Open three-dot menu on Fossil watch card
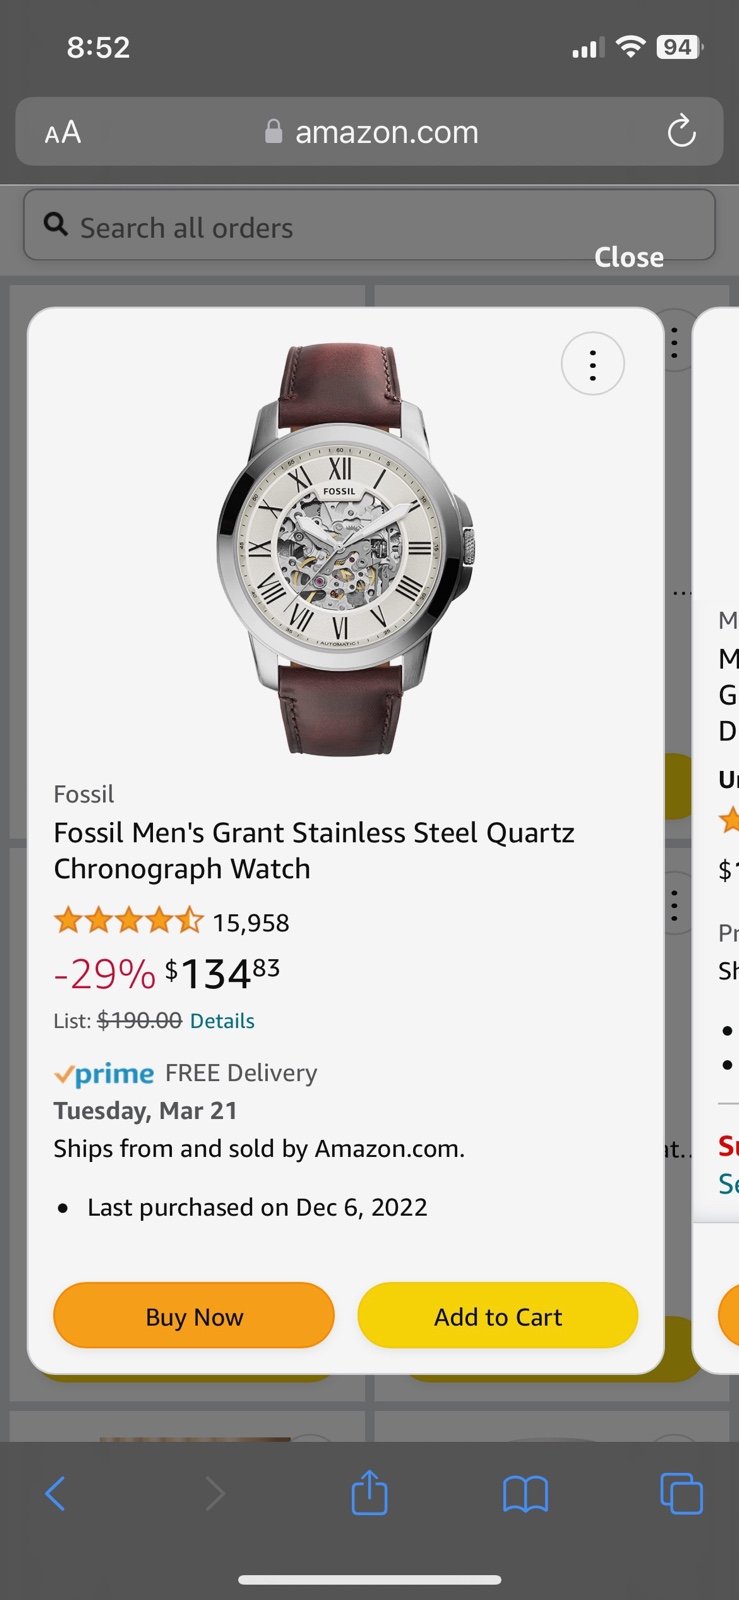The image size is (739, 1600). (593, 364)
